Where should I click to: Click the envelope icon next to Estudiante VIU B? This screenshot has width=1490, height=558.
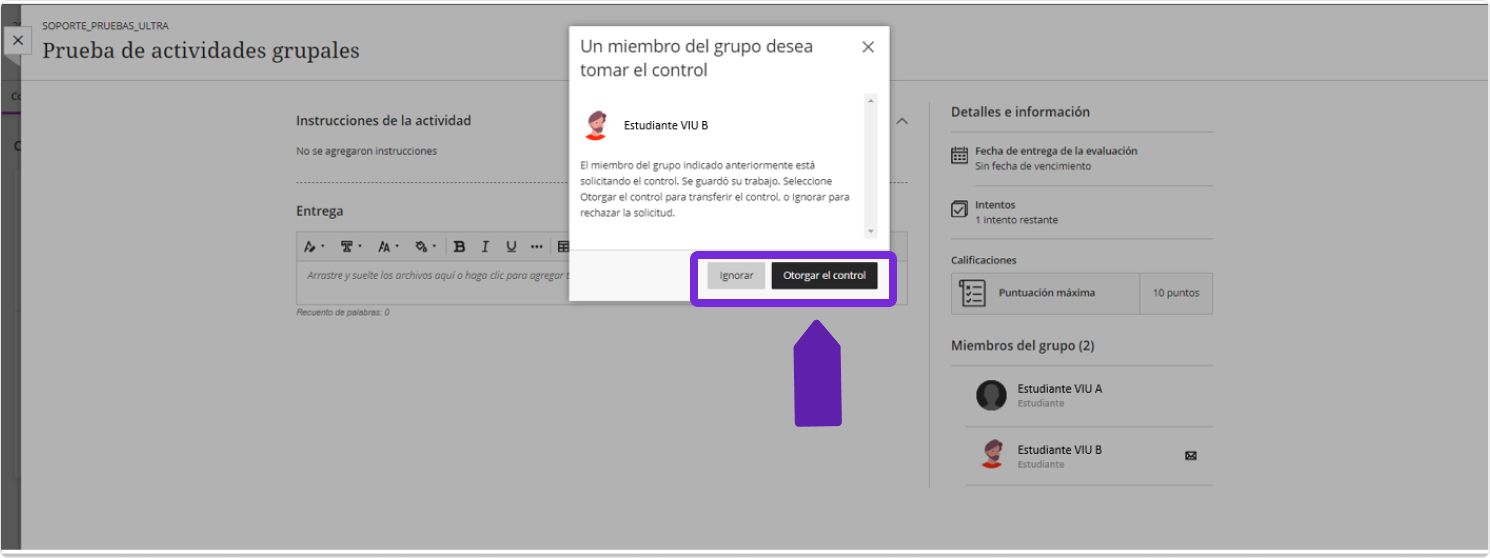tap(1190, 456)
